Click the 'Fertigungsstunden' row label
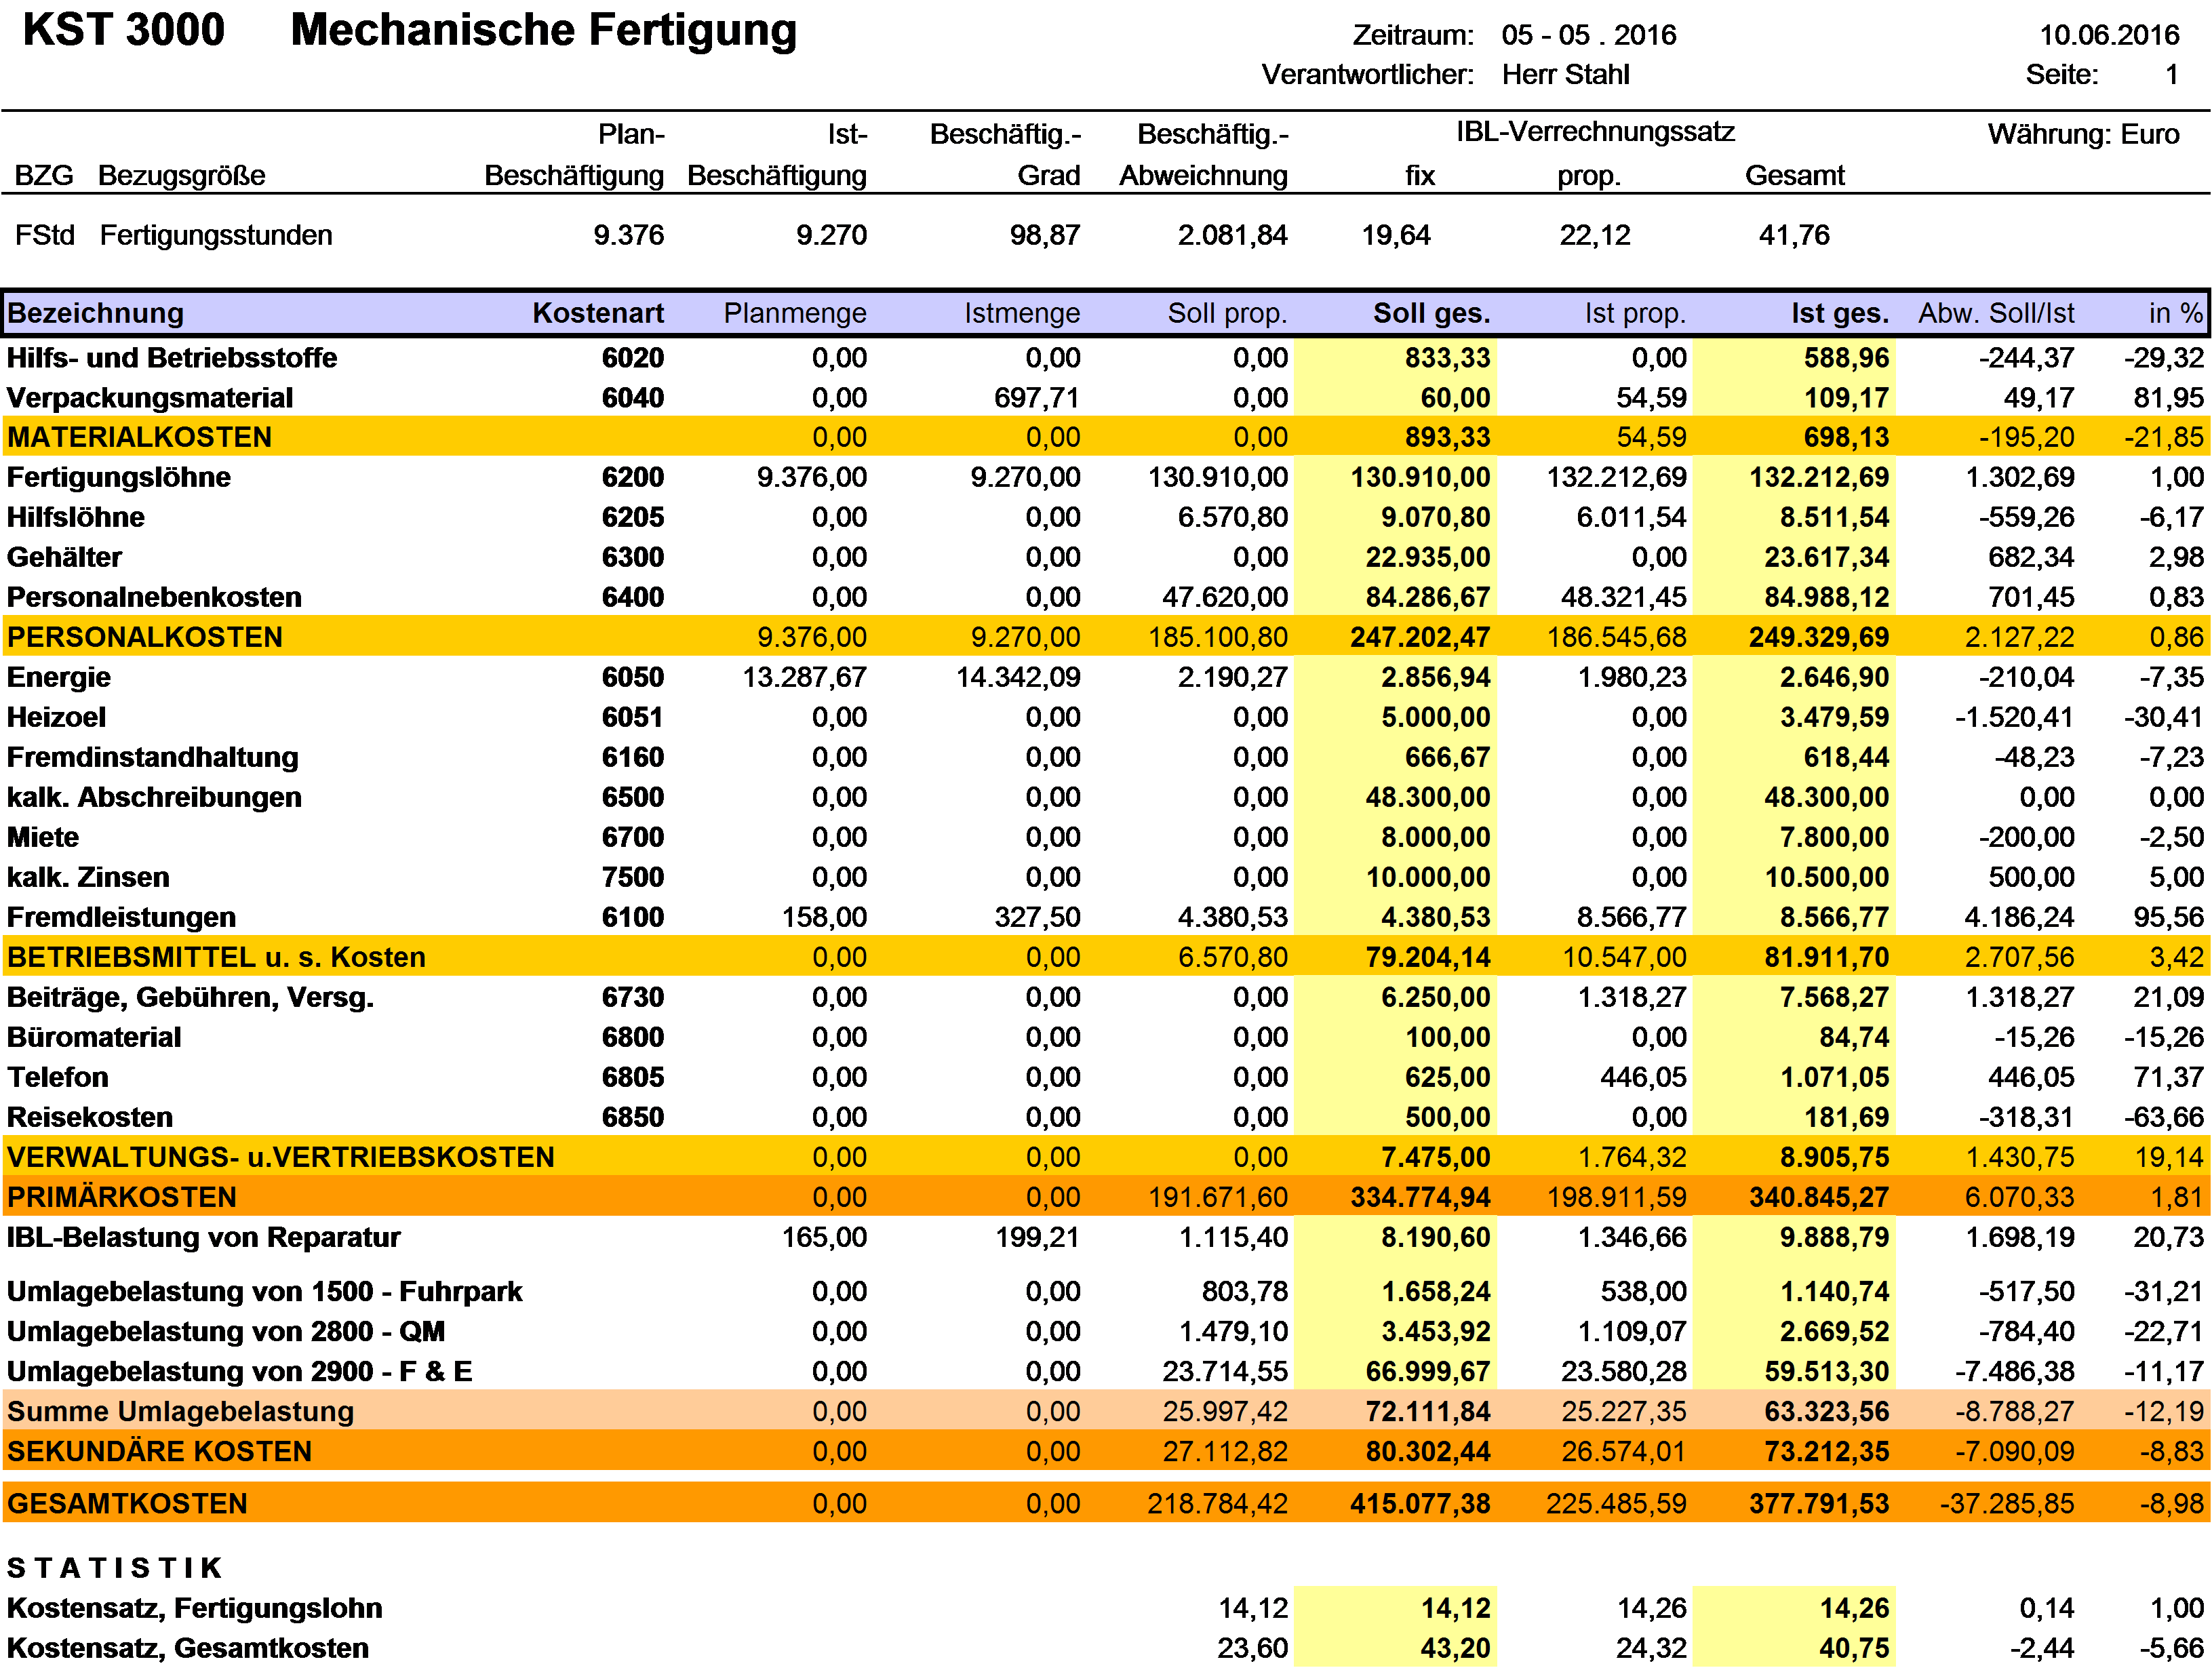 coord(216,235)
